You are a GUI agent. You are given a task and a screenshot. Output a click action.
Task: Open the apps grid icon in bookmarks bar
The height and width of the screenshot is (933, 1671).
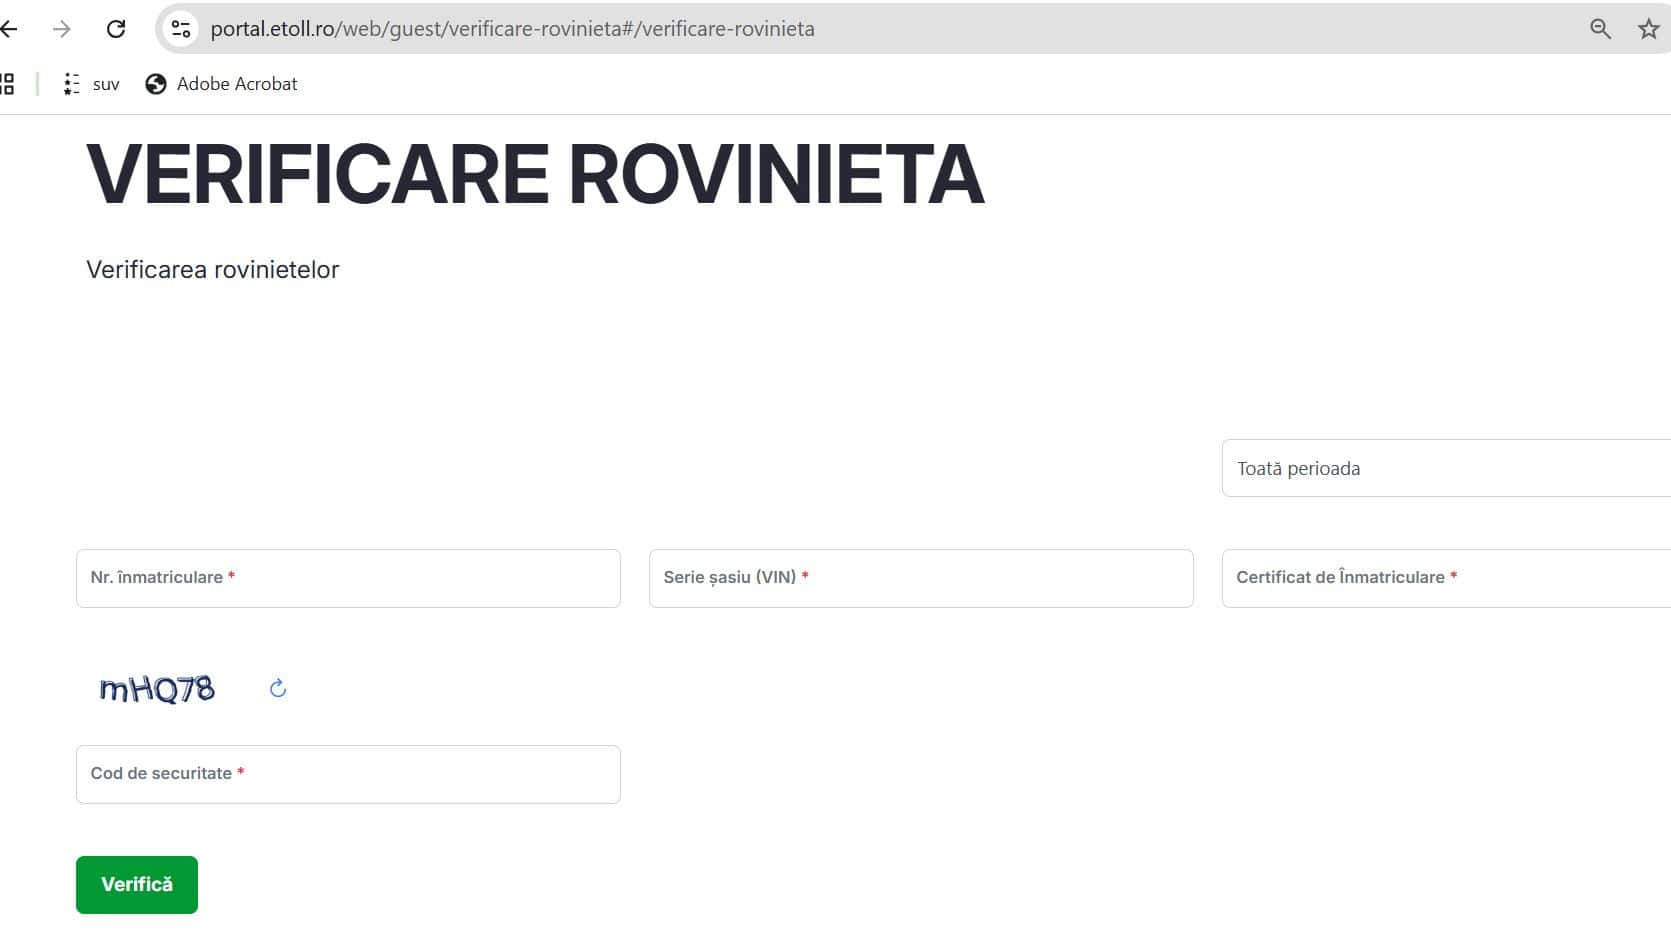click(x=7, y=84)
